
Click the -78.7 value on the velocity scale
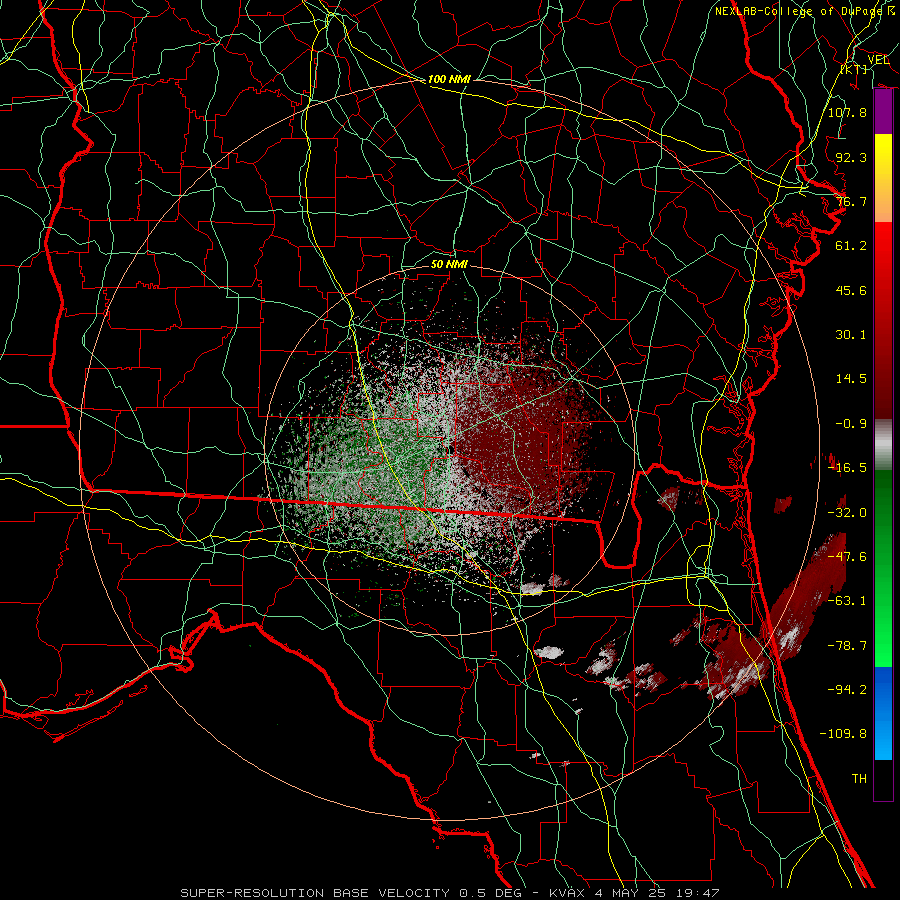[847, 646]
